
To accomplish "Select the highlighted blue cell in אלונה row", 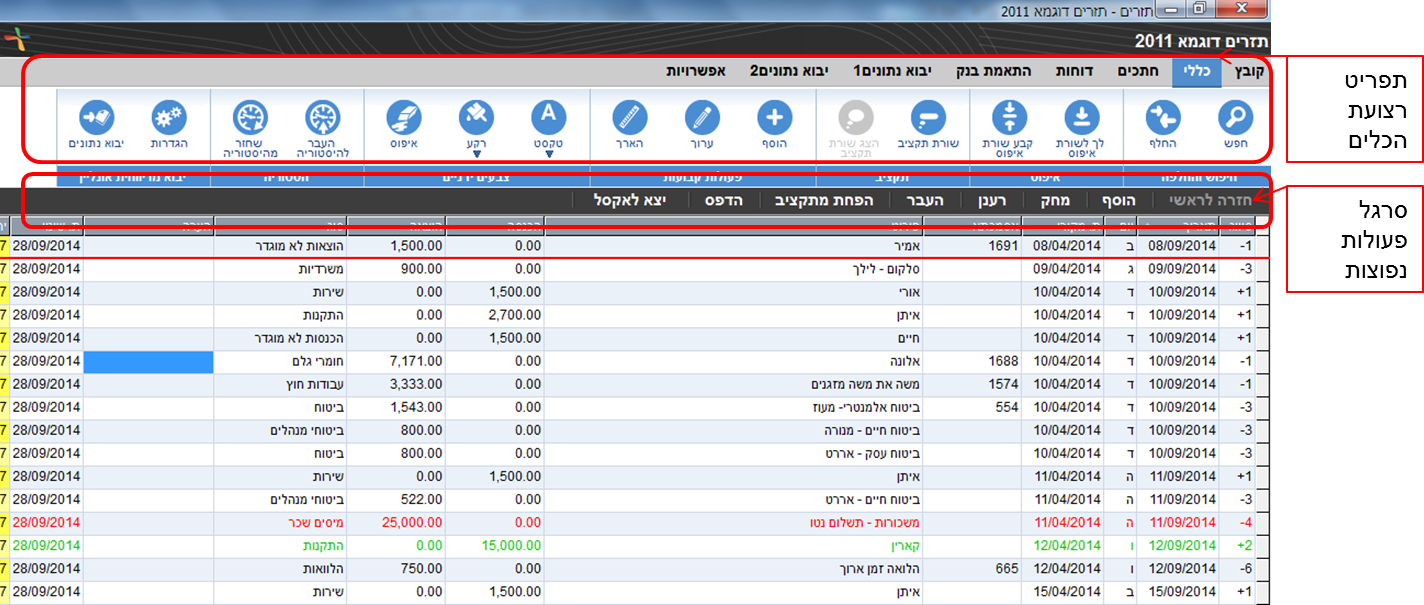I will (x=149, y=362).
